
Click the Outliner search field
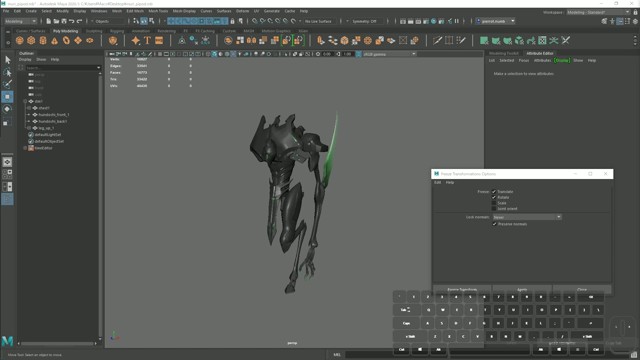[x=60, y=68]
